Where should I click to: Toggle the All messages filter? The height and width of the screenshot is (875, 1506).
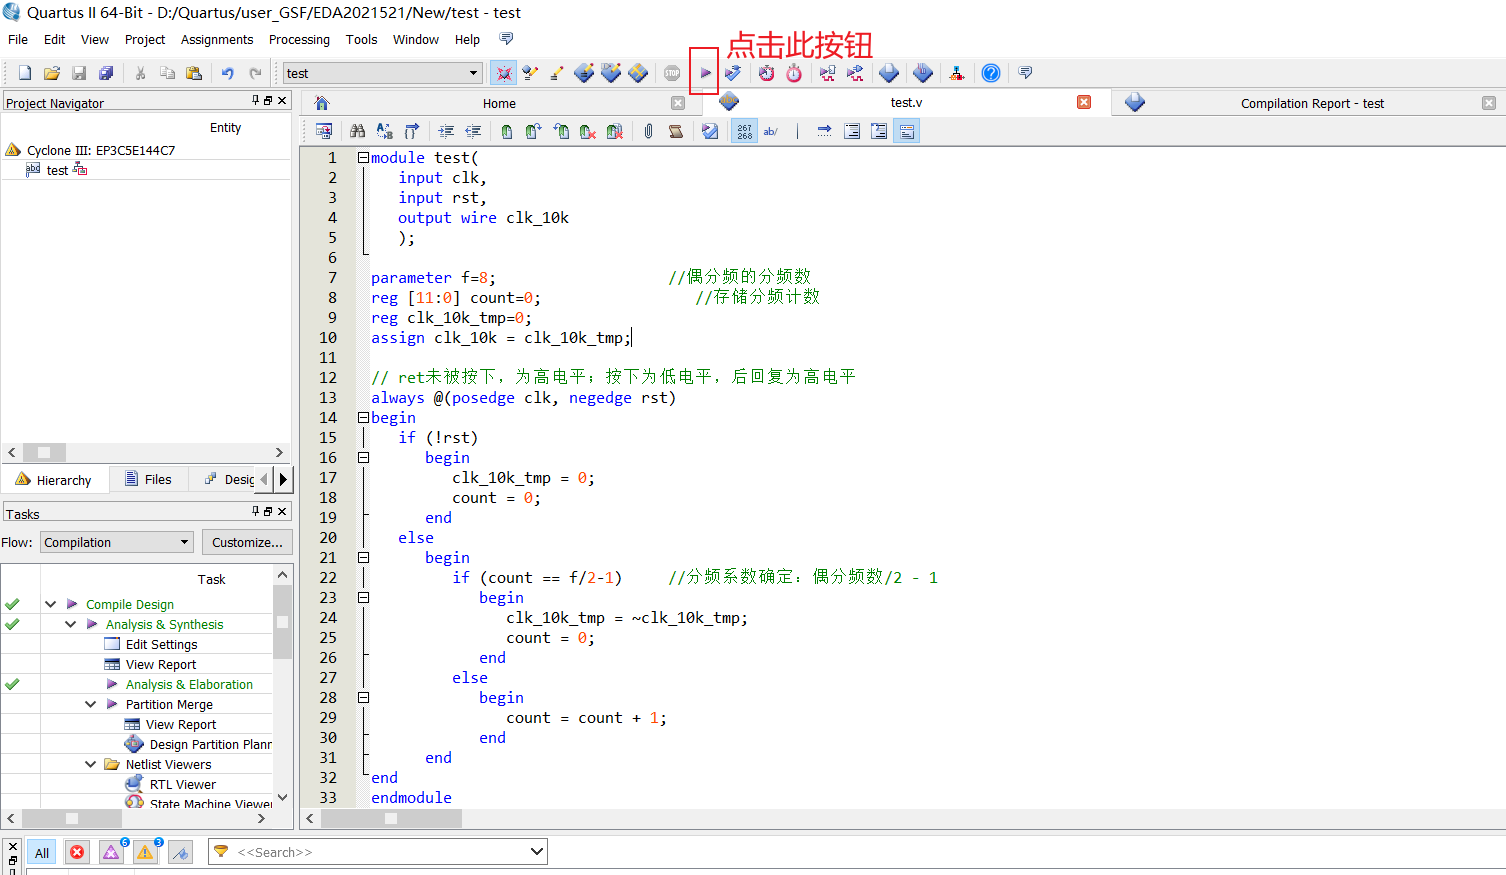42,853
